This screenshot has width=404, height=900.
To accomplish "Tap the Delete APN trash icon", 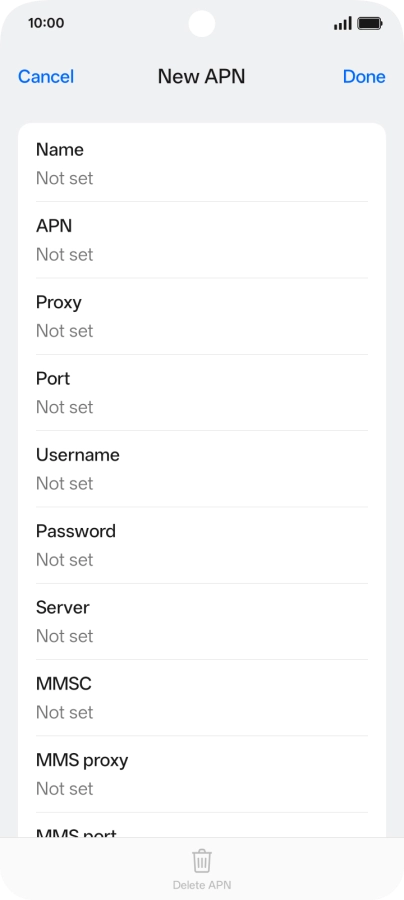I will coord(201,861).
